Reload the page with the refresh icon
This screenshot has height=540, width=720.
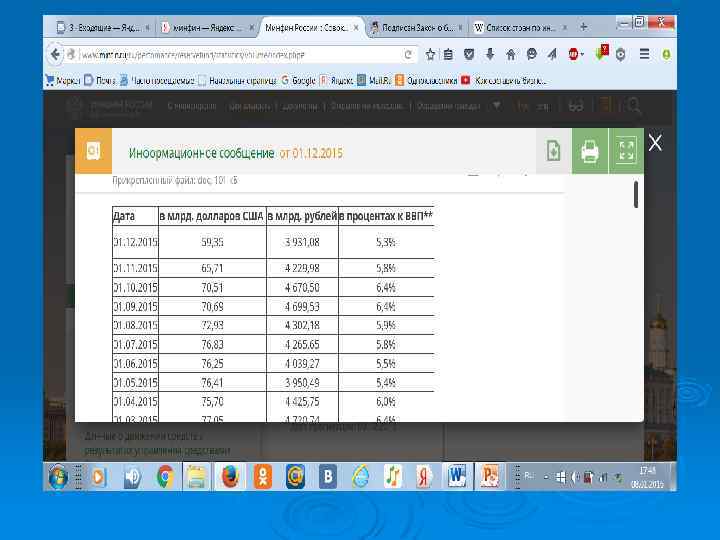click(x=408, y=55)
